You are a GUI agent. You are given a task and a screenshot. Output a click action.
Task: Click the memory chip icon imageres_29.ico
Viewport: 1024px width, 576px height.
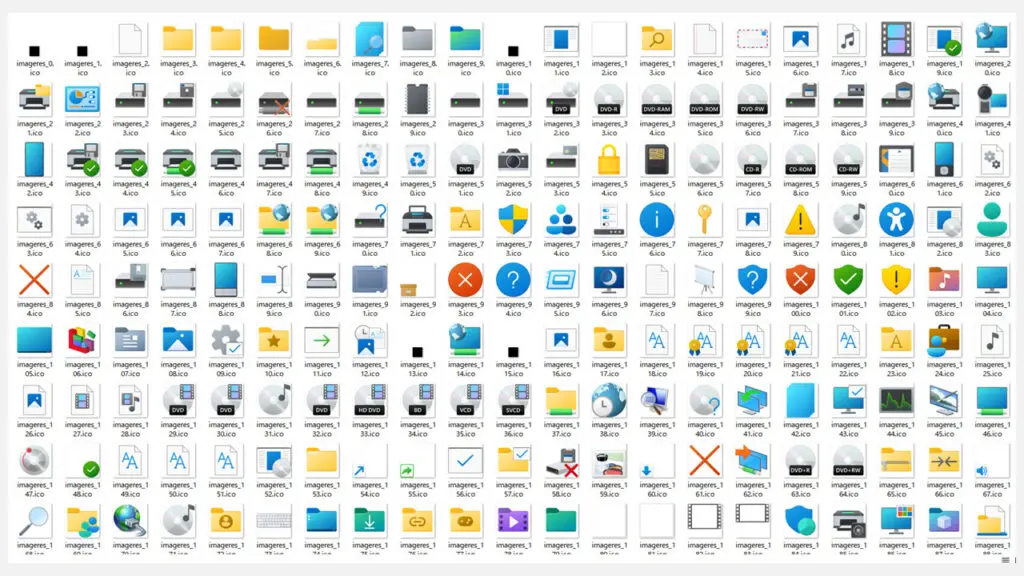(x=417, y=98)
